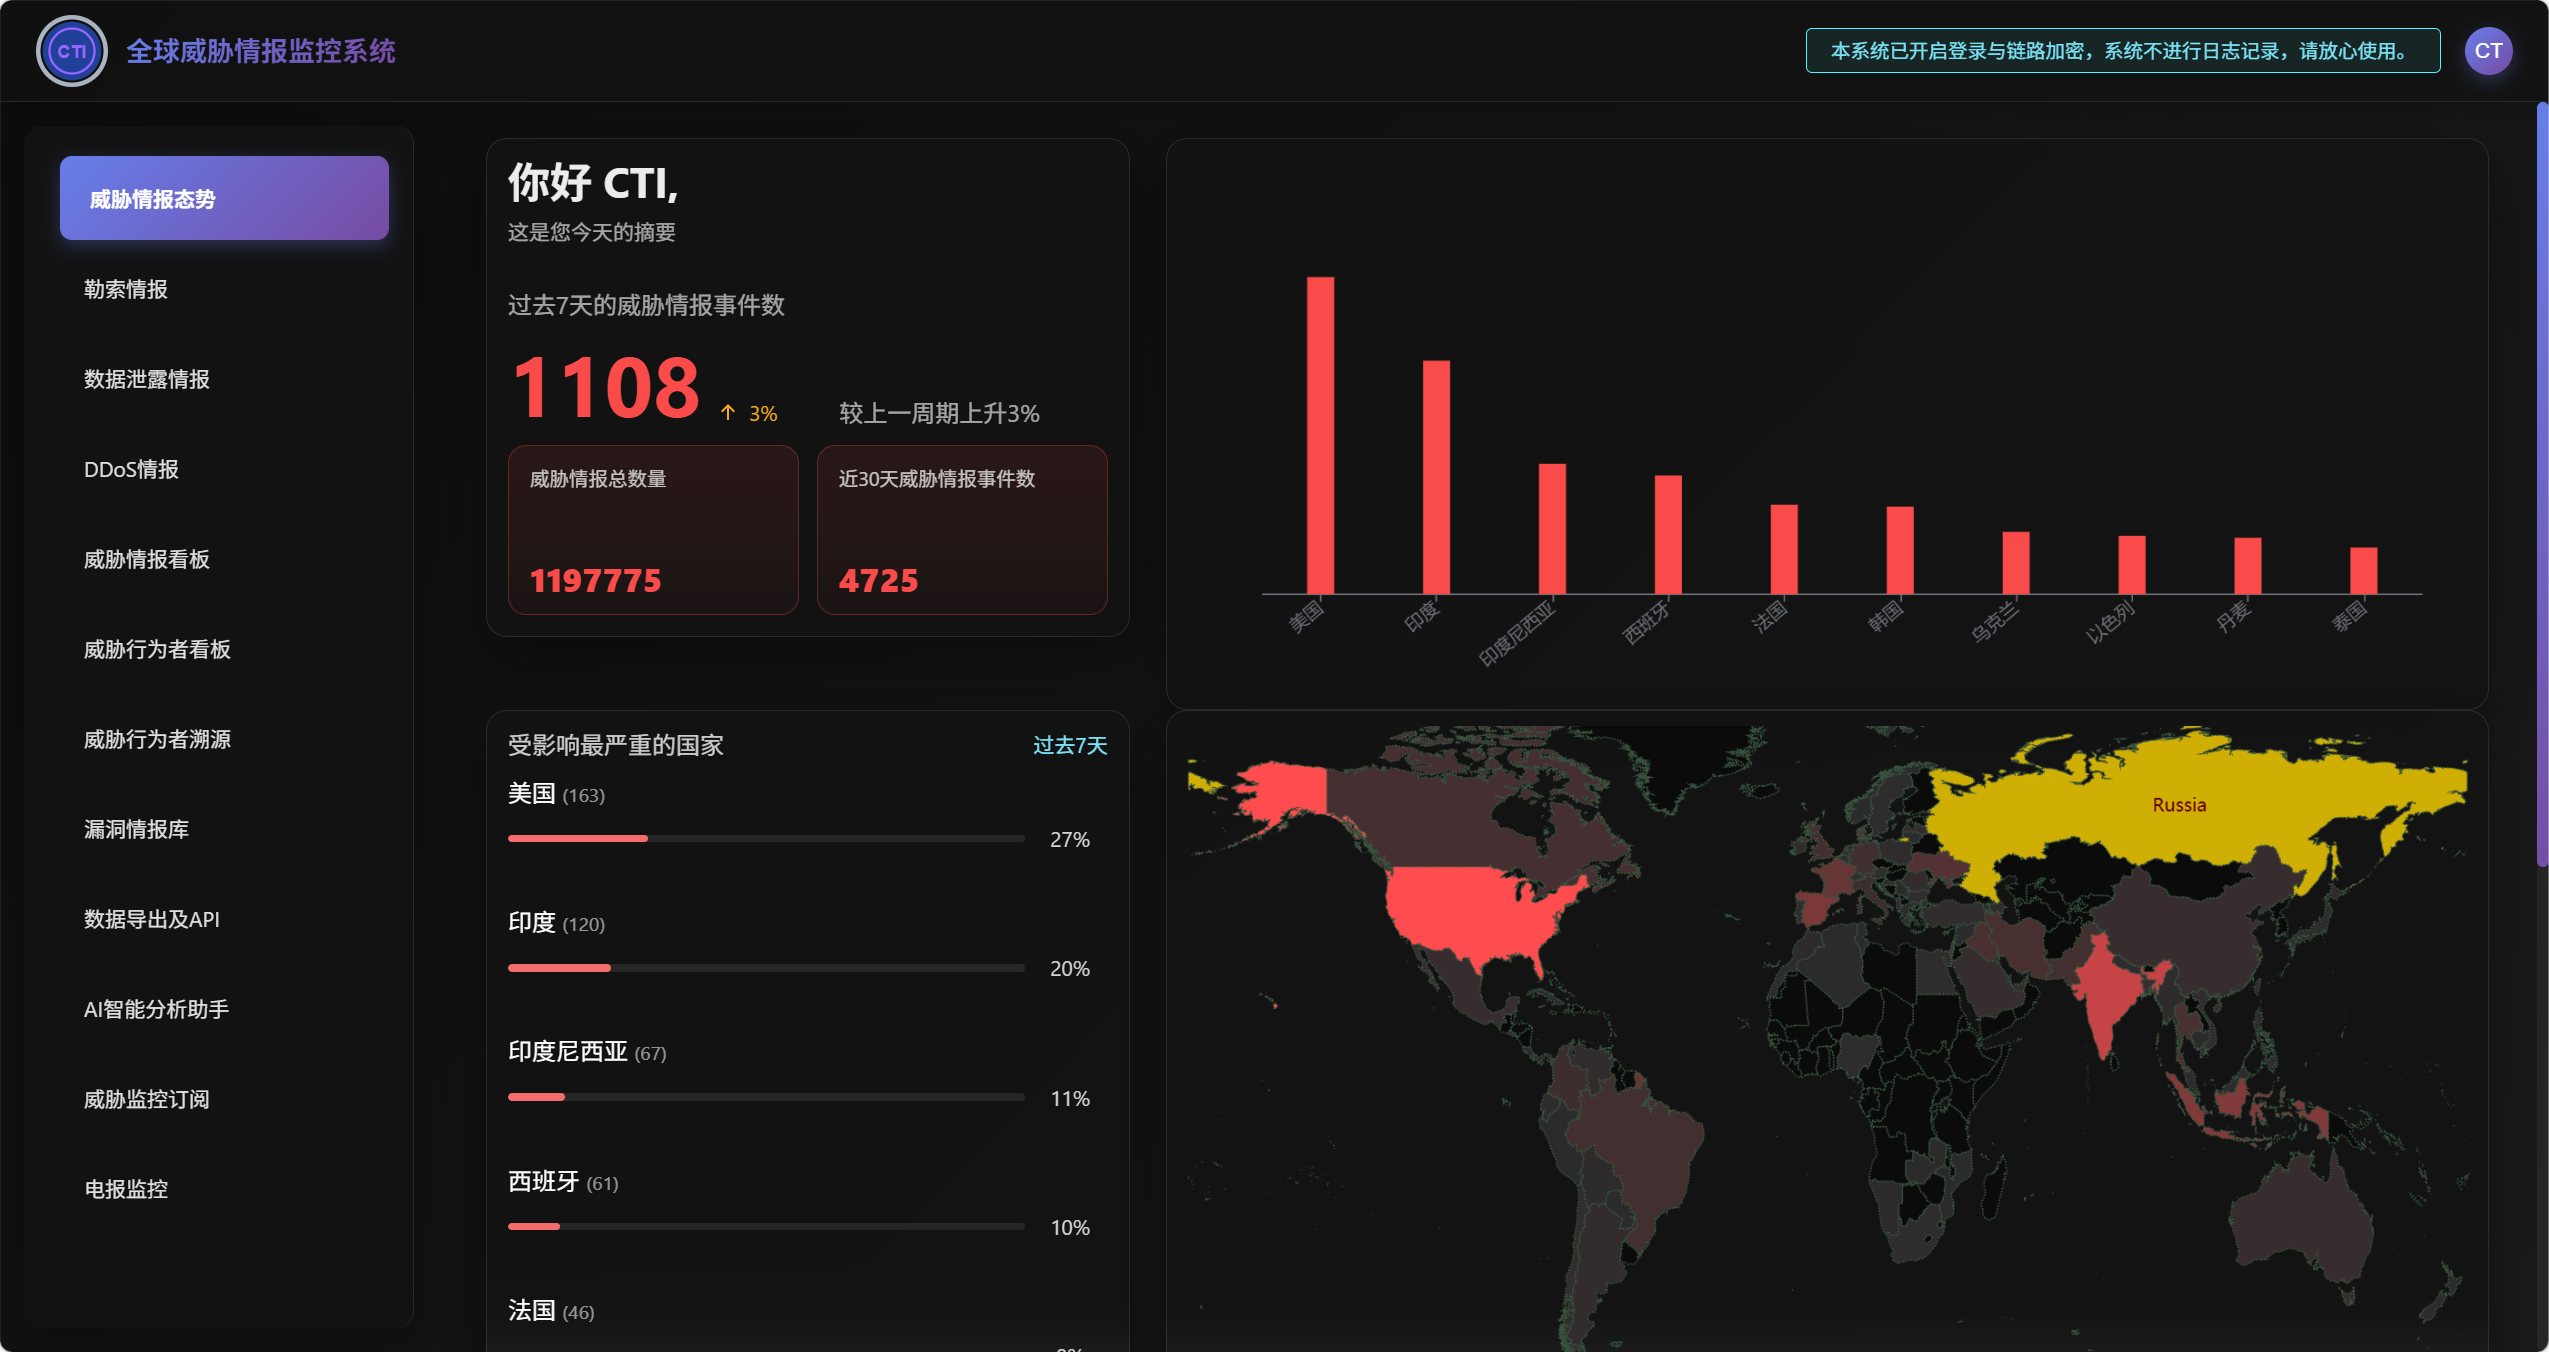Click Russia on the world map

coord(2178,805)
